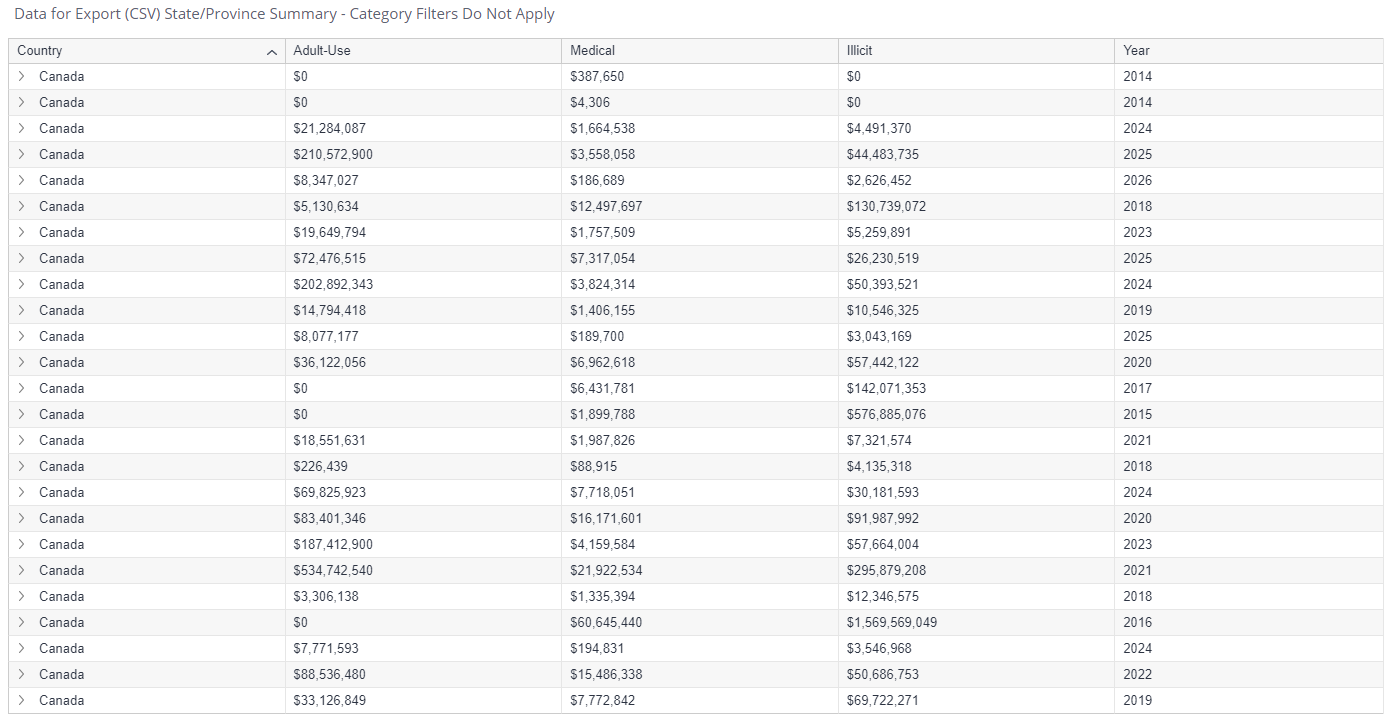This screenshot has height=726, width=1394.
Task: Expand row with Adult-Use $534,742,540
Action: click(21, 571)
